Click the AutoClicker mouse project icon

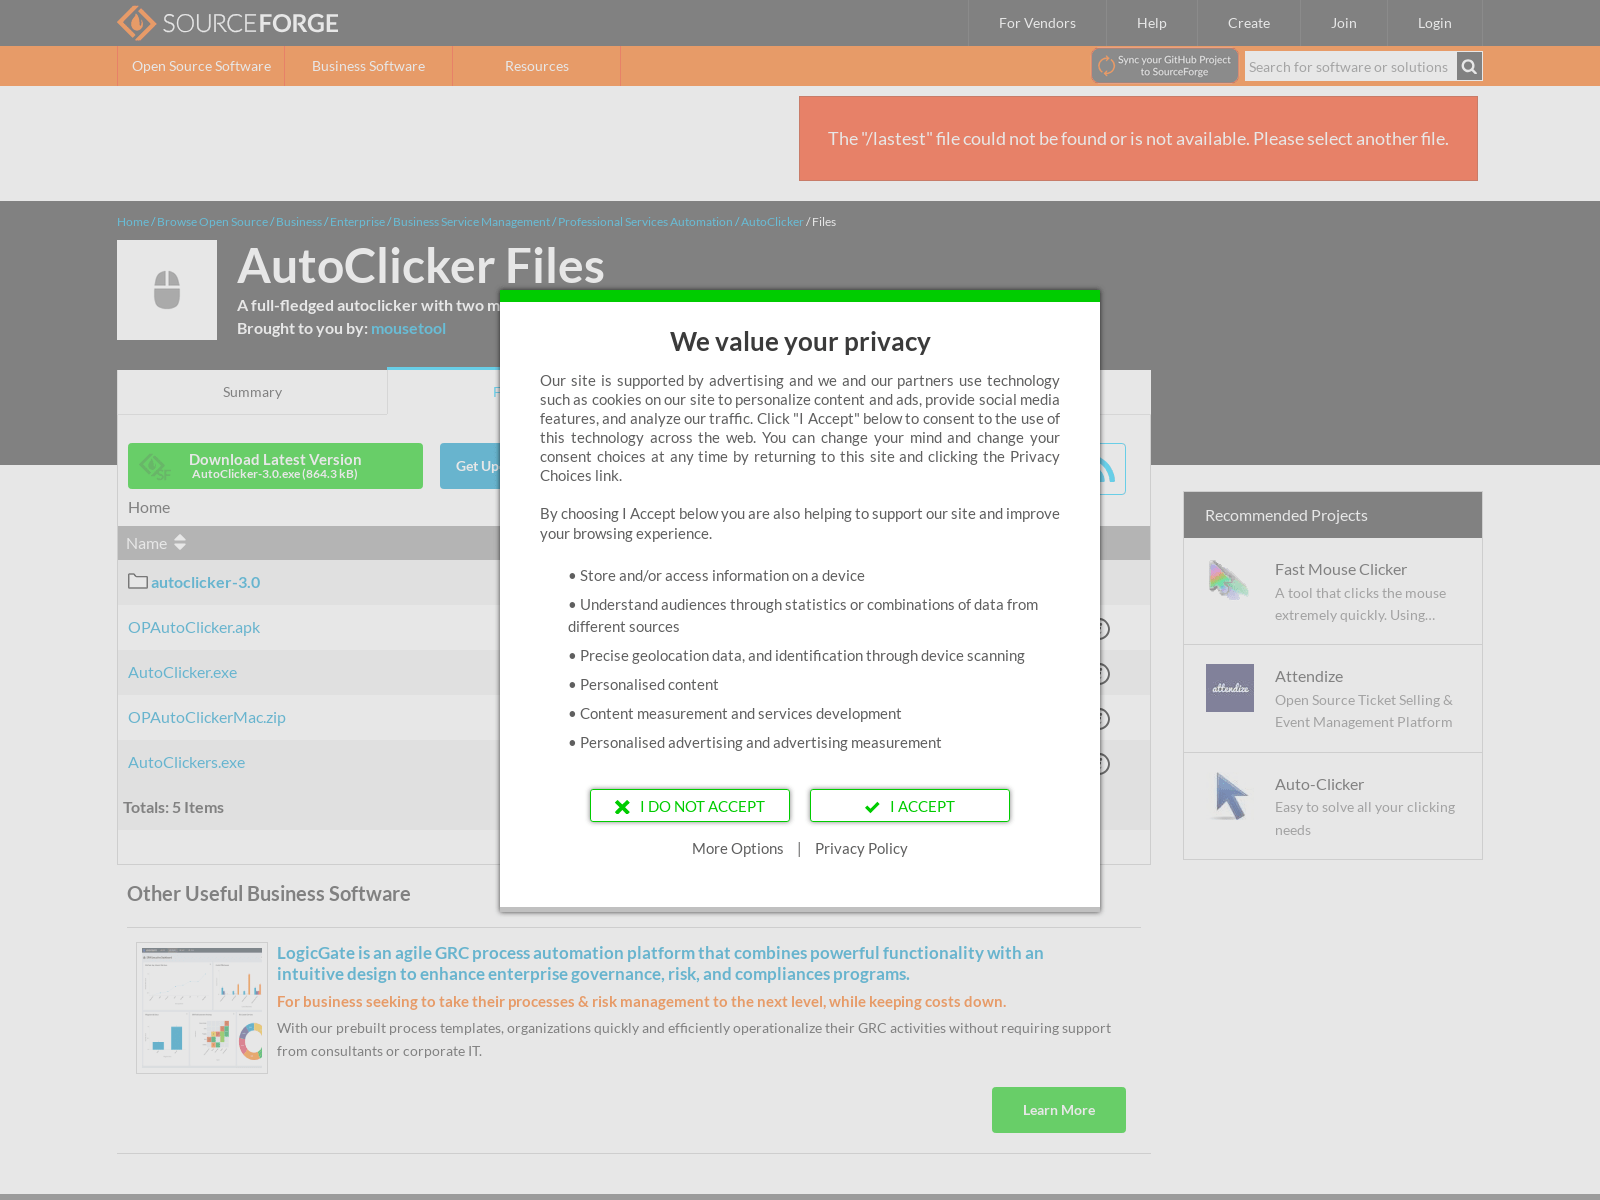167,290
